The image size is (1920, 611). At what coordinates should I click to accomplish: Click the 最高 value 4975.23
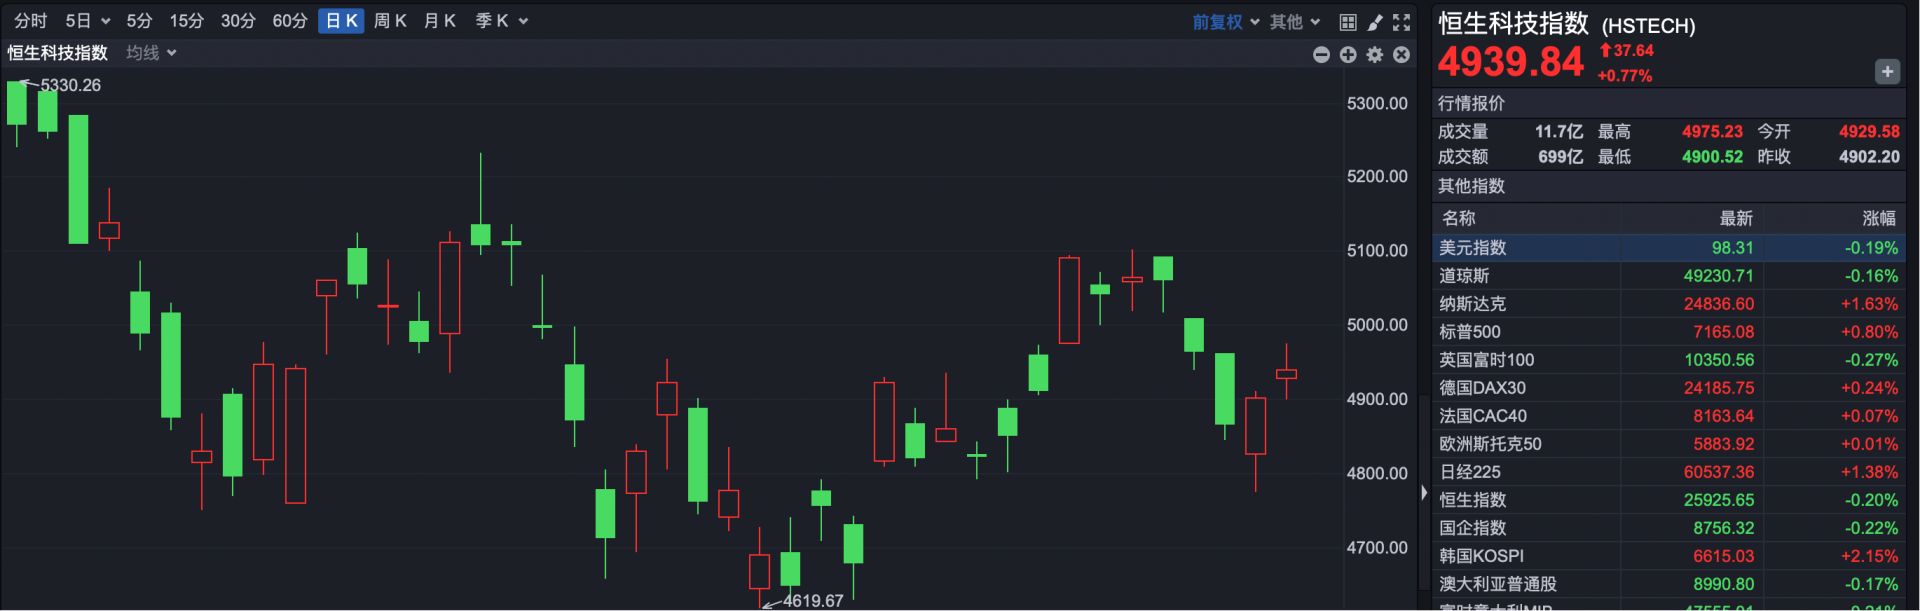1712,132
